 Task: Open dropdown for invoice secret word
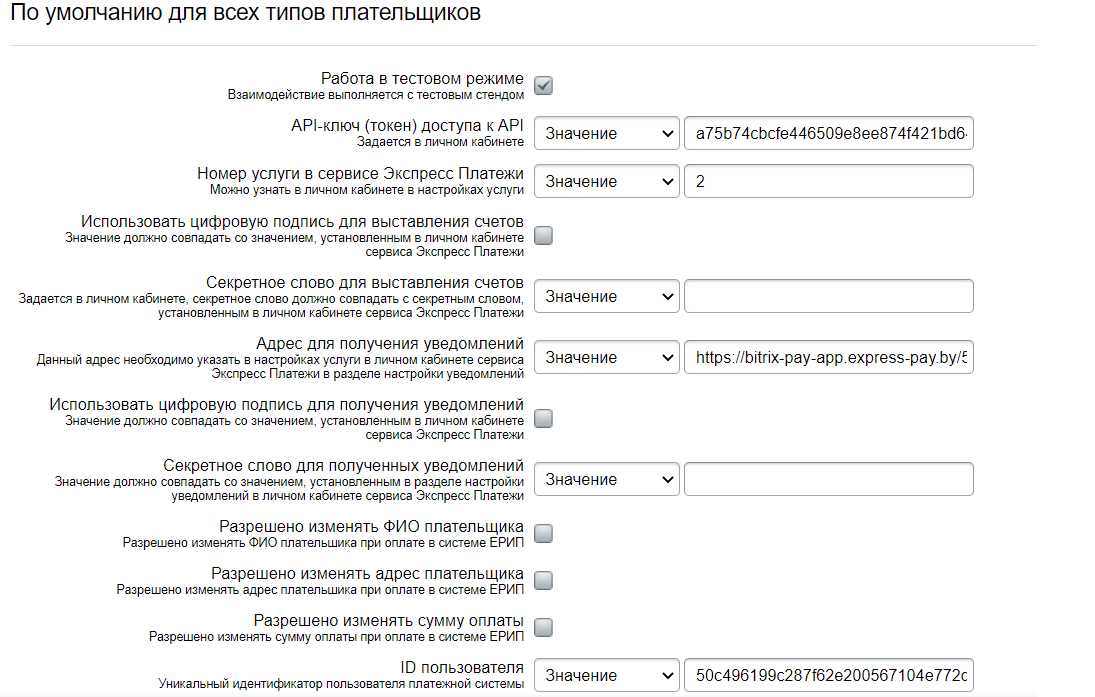pyautogui.click(x=607, y=296)
